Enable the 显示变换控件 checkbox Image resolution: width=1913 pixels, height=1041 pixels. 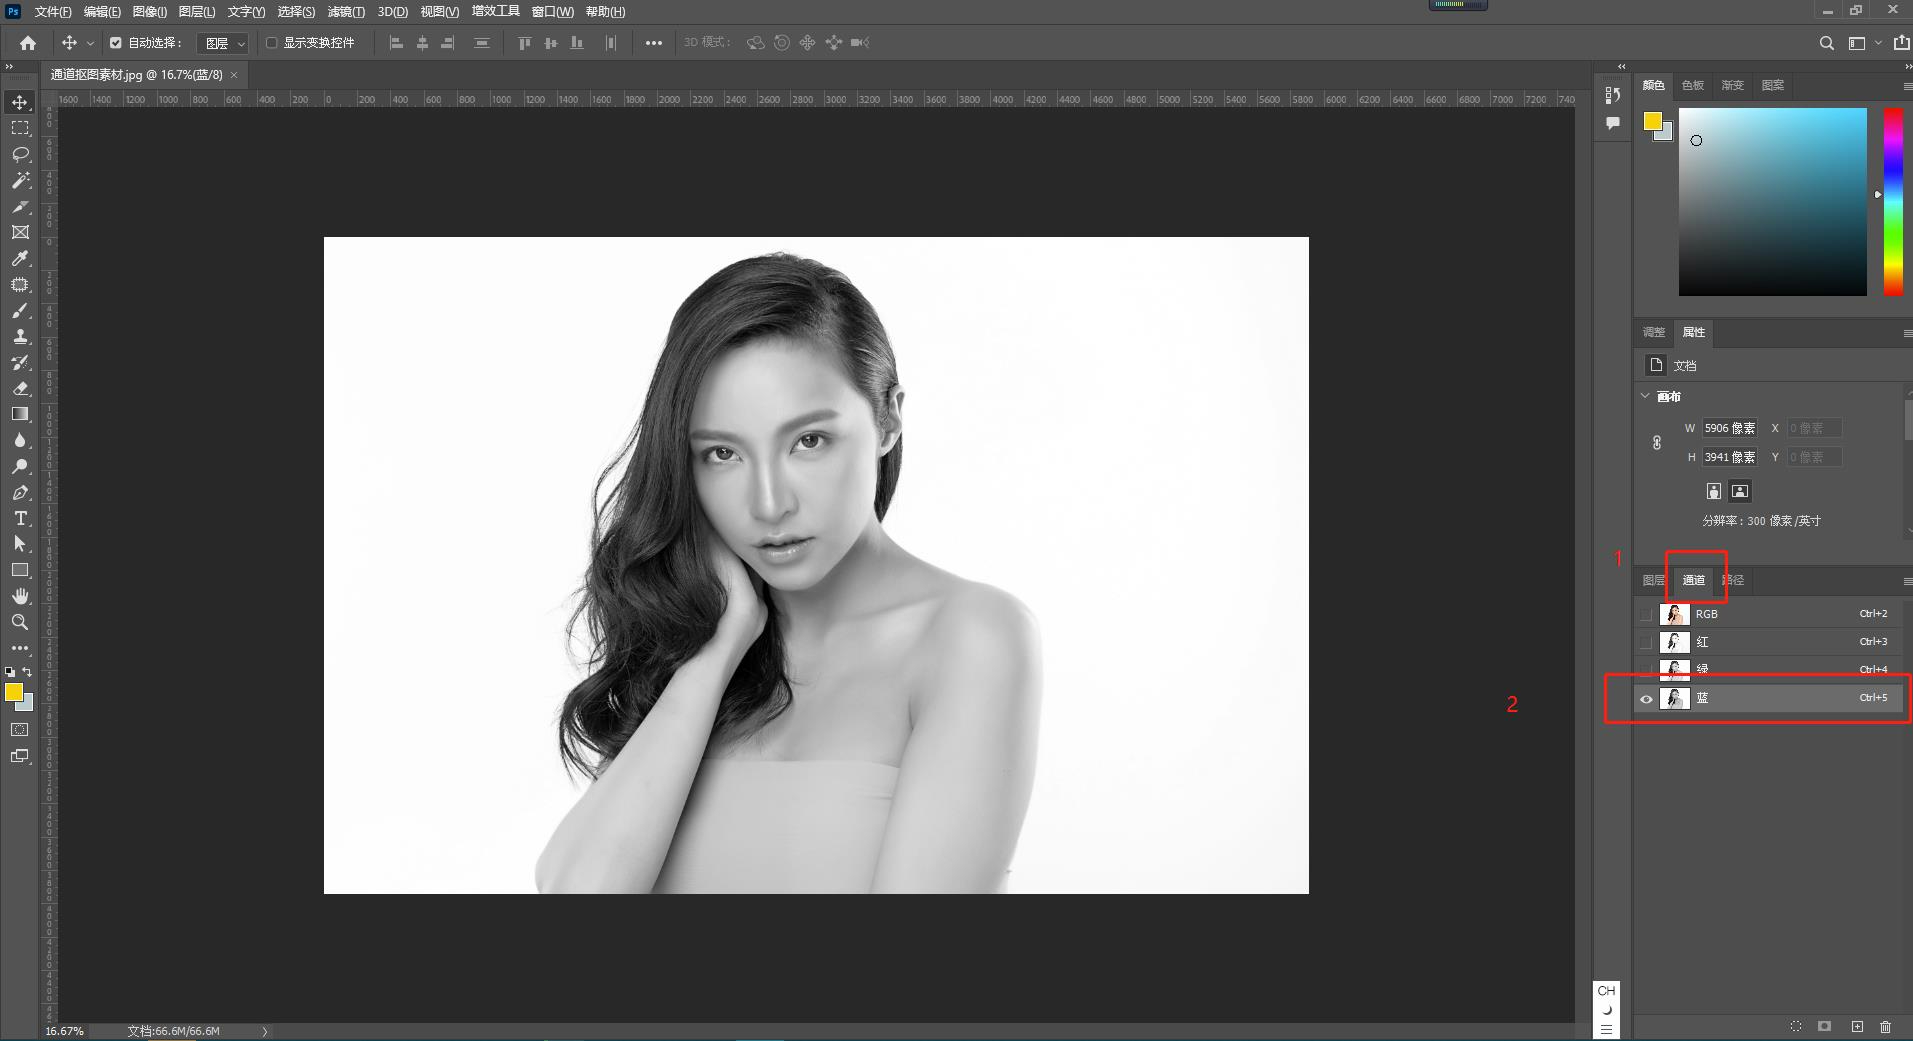click(271, 43)
